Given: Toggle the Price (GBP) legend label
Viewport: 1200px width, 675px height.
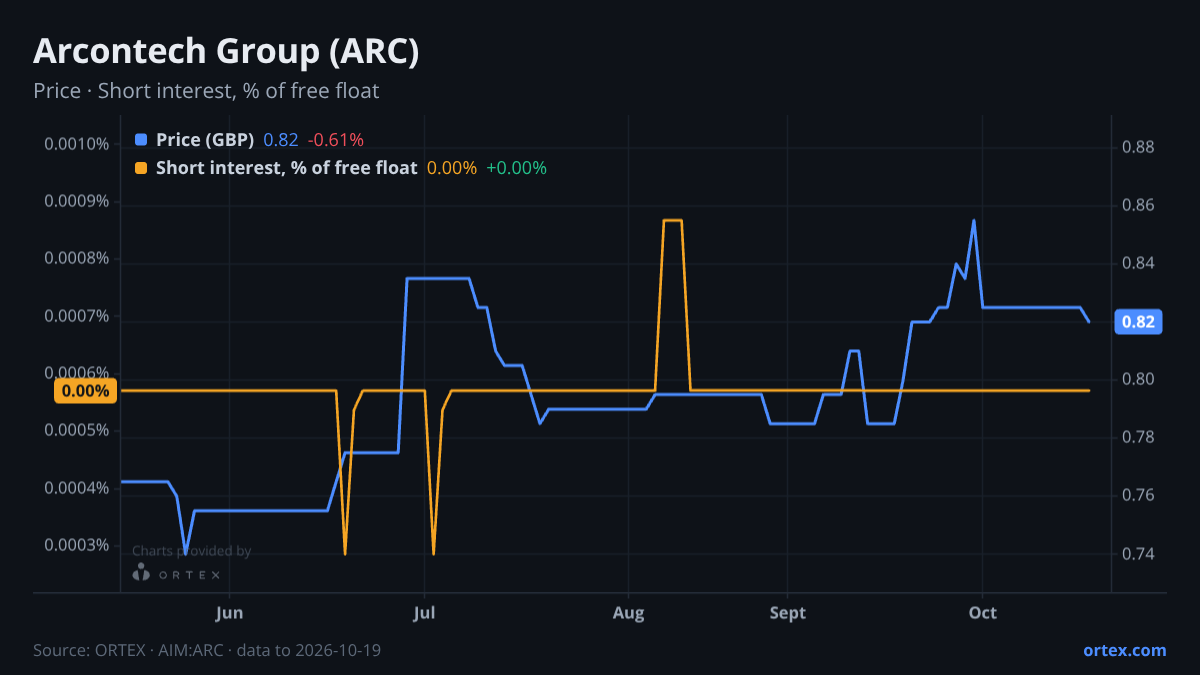Looking at the screenshot, I should pos(205,140).
